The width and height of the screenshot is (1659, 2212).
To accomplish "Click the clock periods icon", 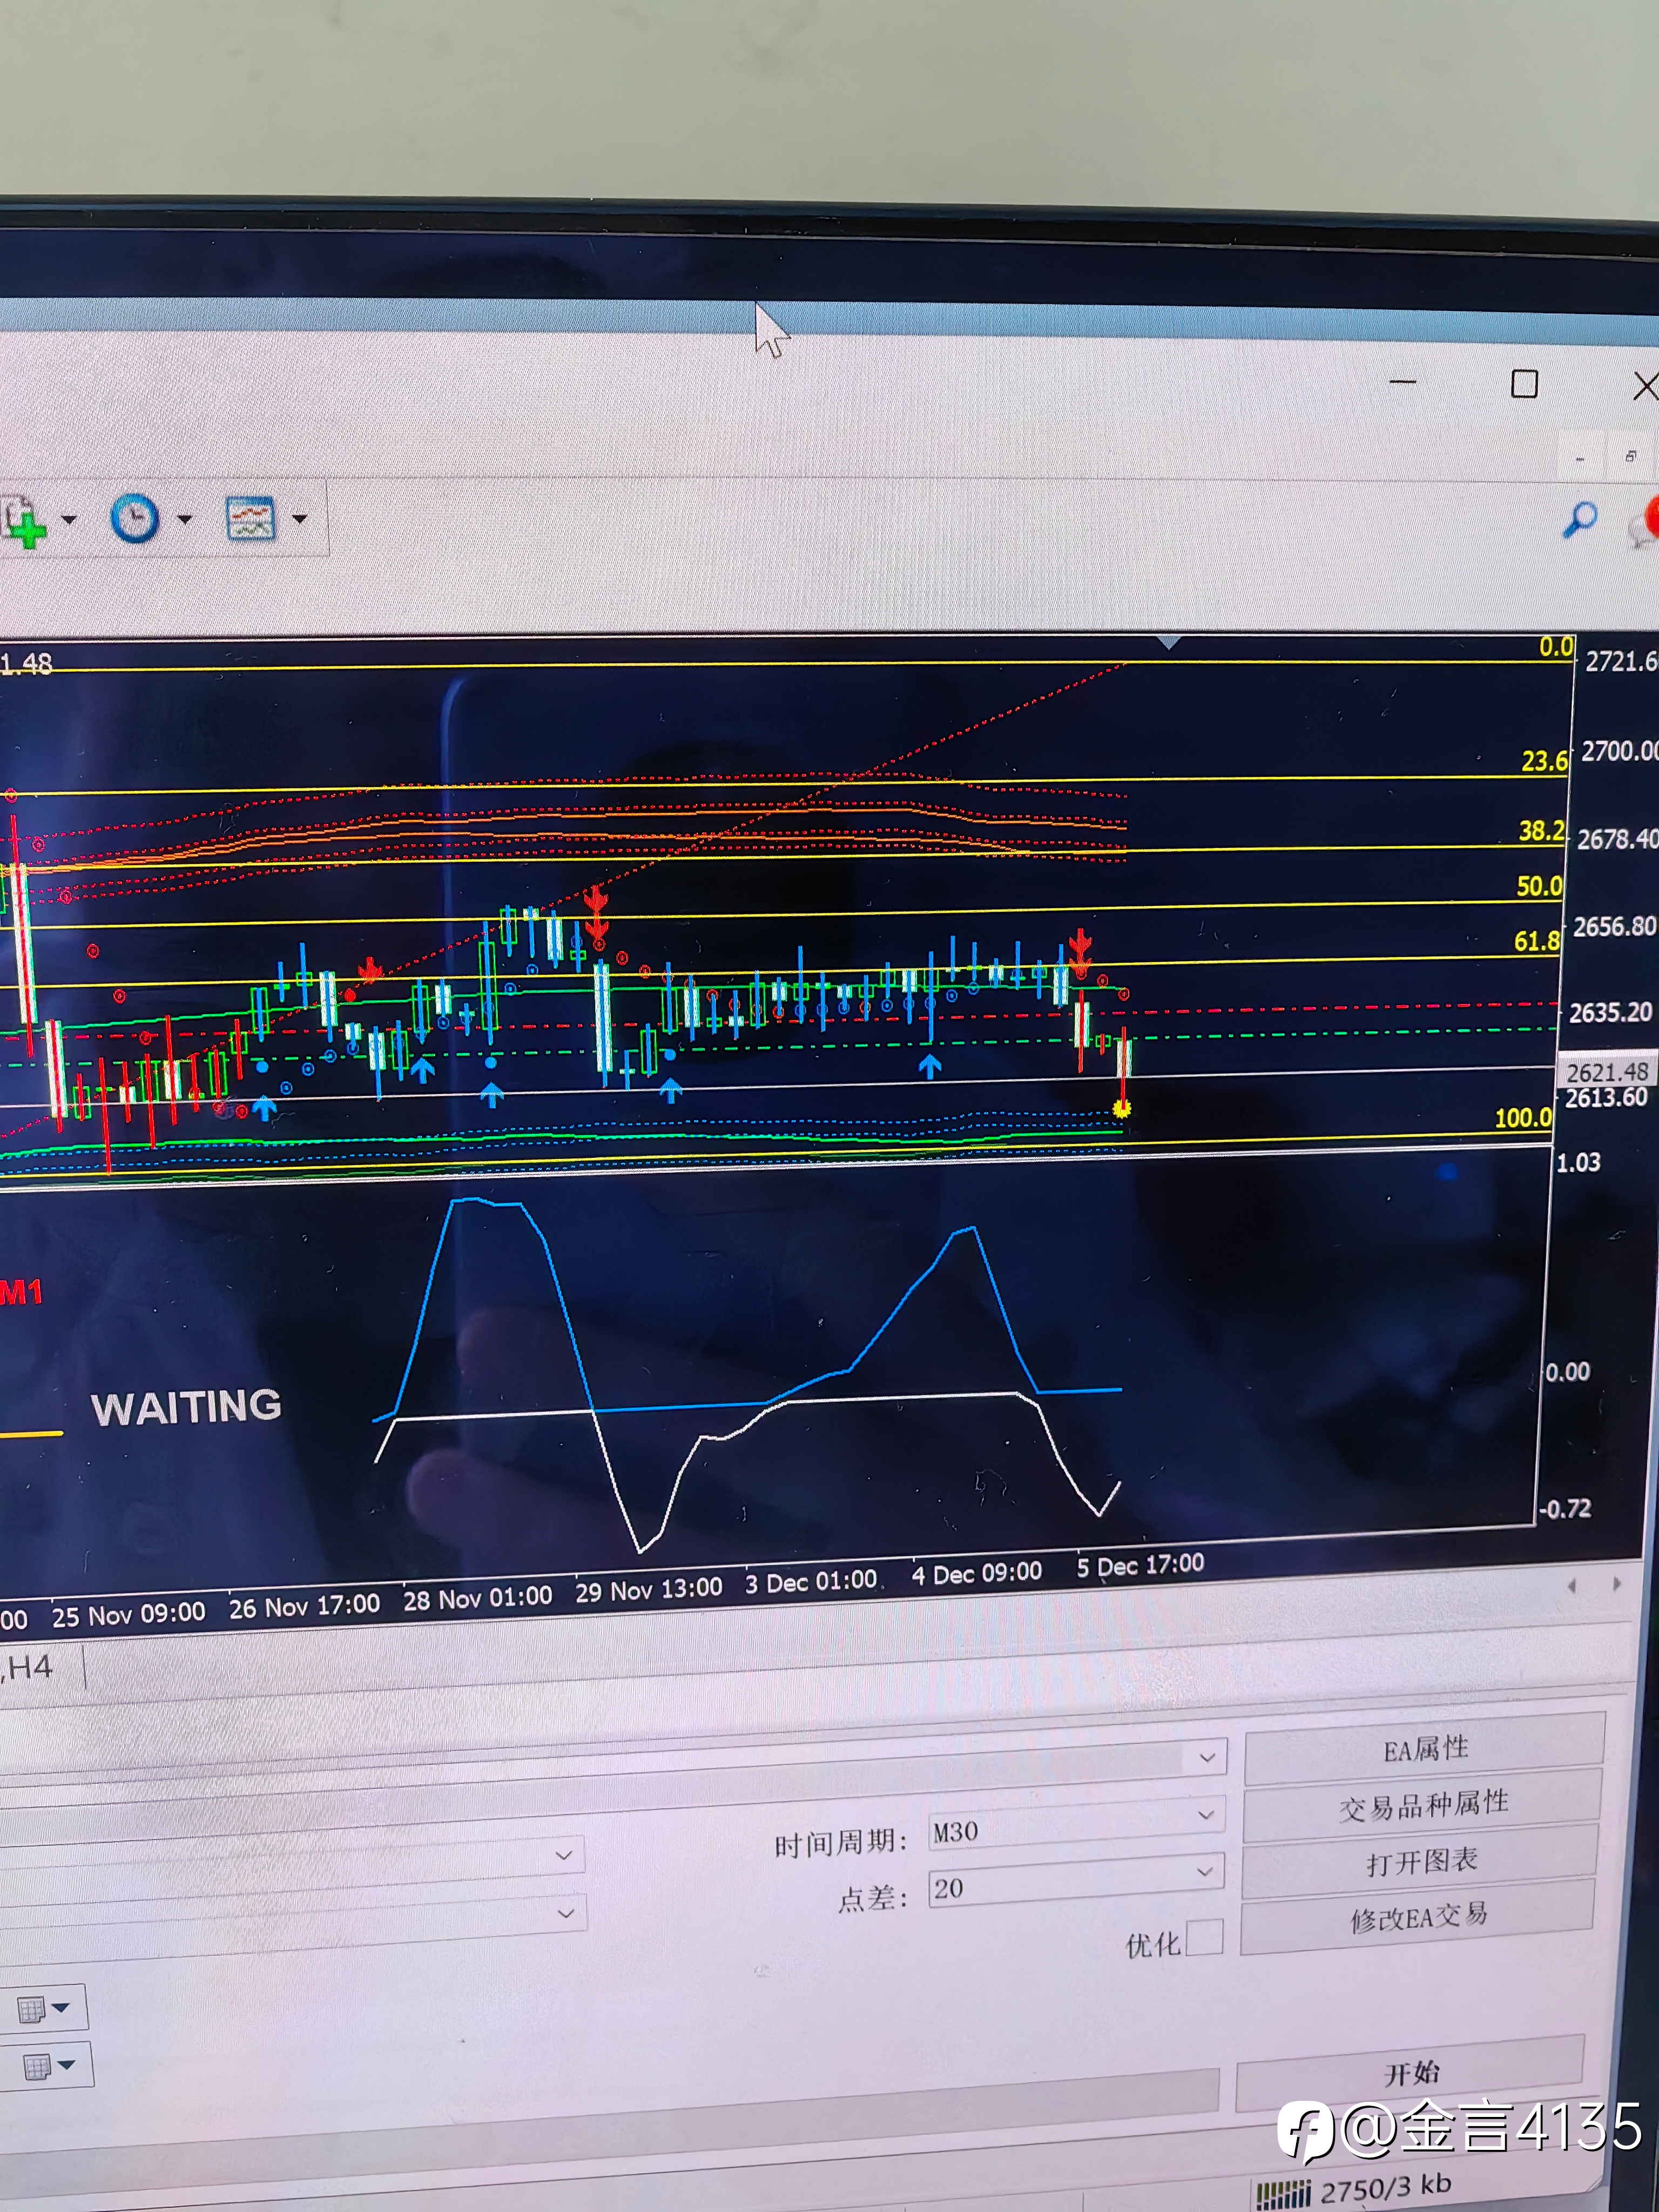I will (x=134, y=519).
